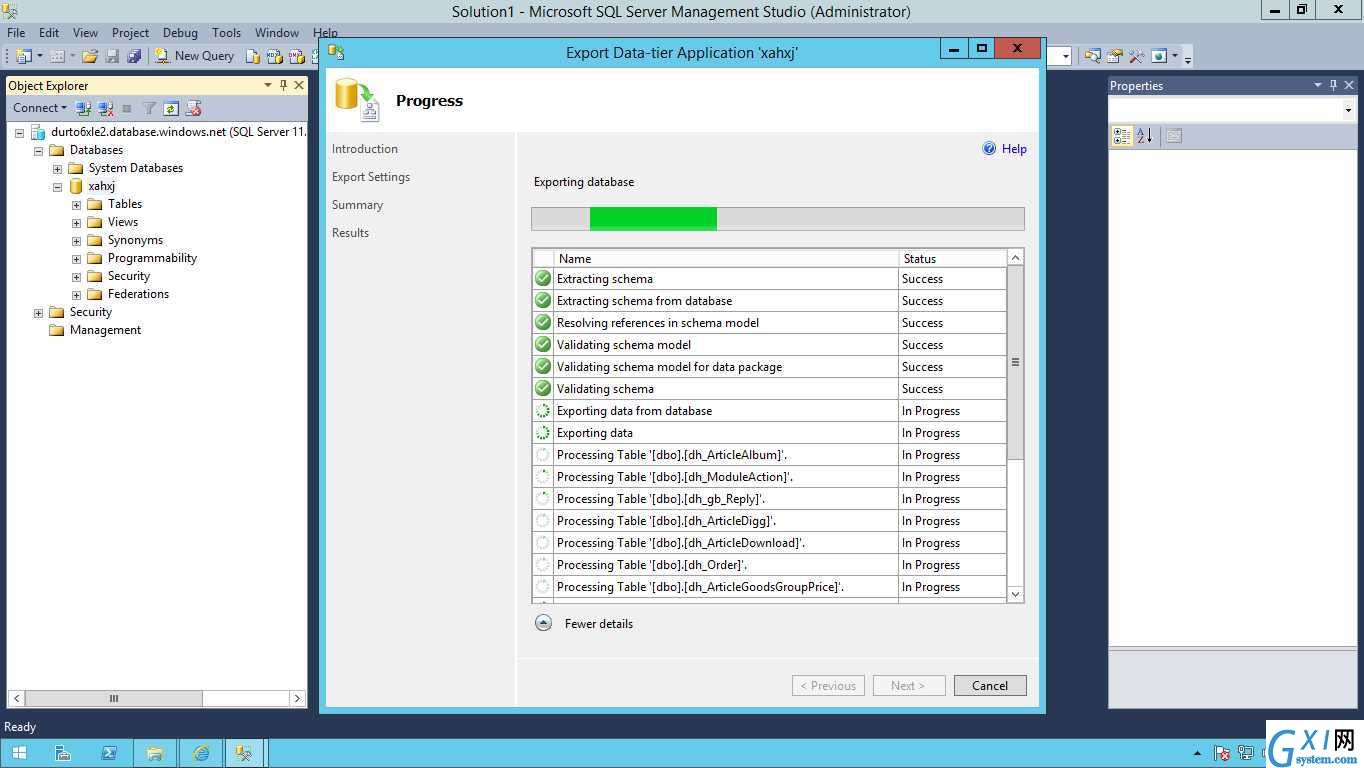This screenshot has height=768, width=1364.
Task: Click the Name column header
Action: 727,258
